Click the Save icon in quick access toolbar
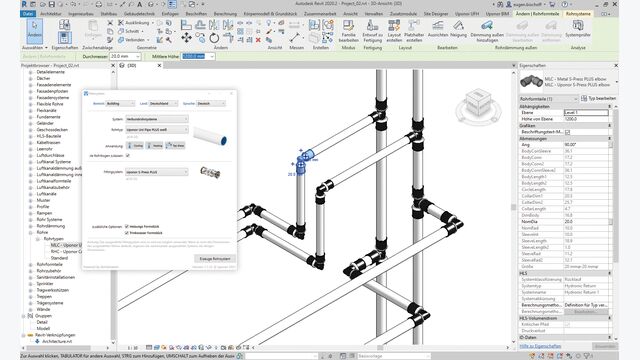The height and width of the screenshot is (360, 640). click(52, 4)
